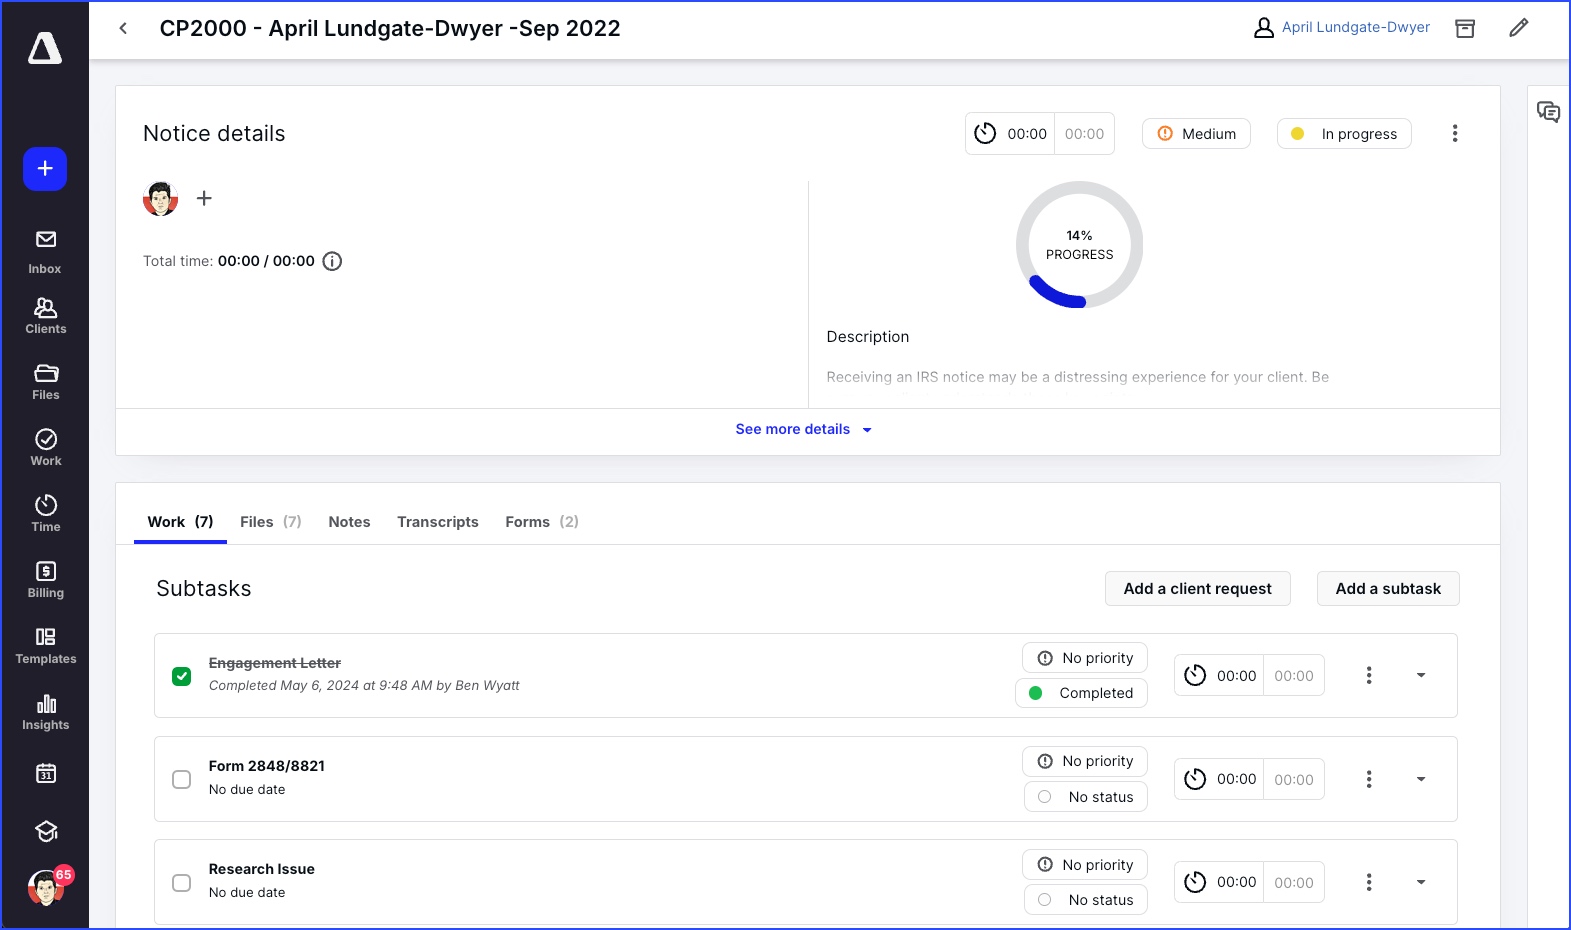Image resolution: width=1571 pixels, height=930 pixels.
Task: Open Form 2848/8821 three-dot menu
Action: 1369,779
